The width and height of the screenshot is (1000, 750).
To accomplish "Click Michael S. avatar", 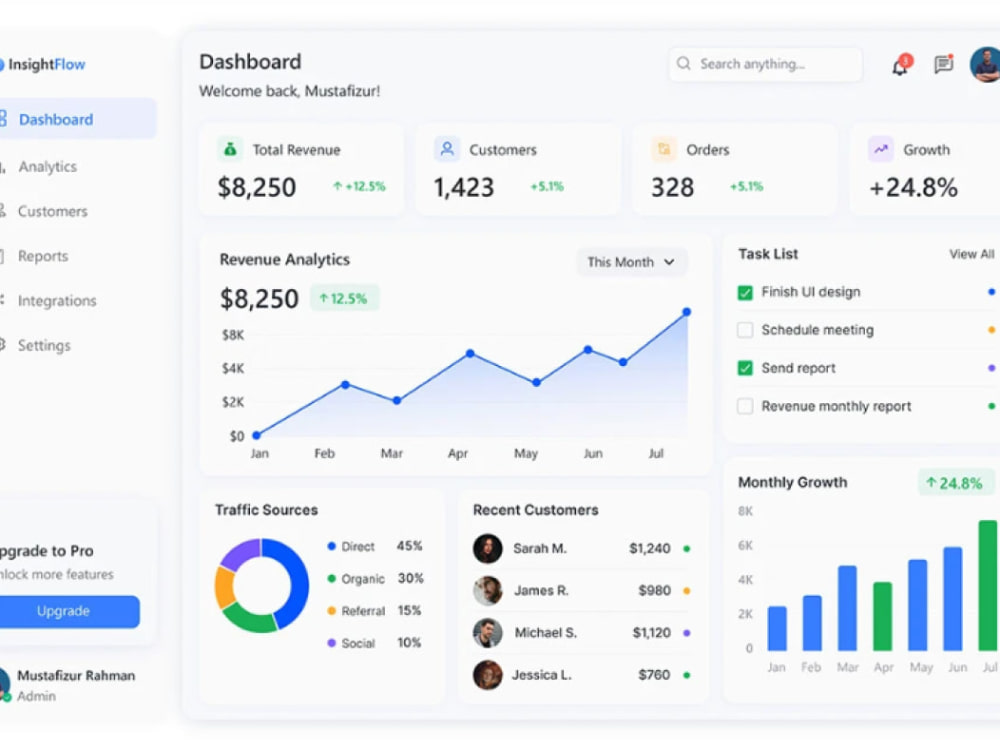I will 488,633.
